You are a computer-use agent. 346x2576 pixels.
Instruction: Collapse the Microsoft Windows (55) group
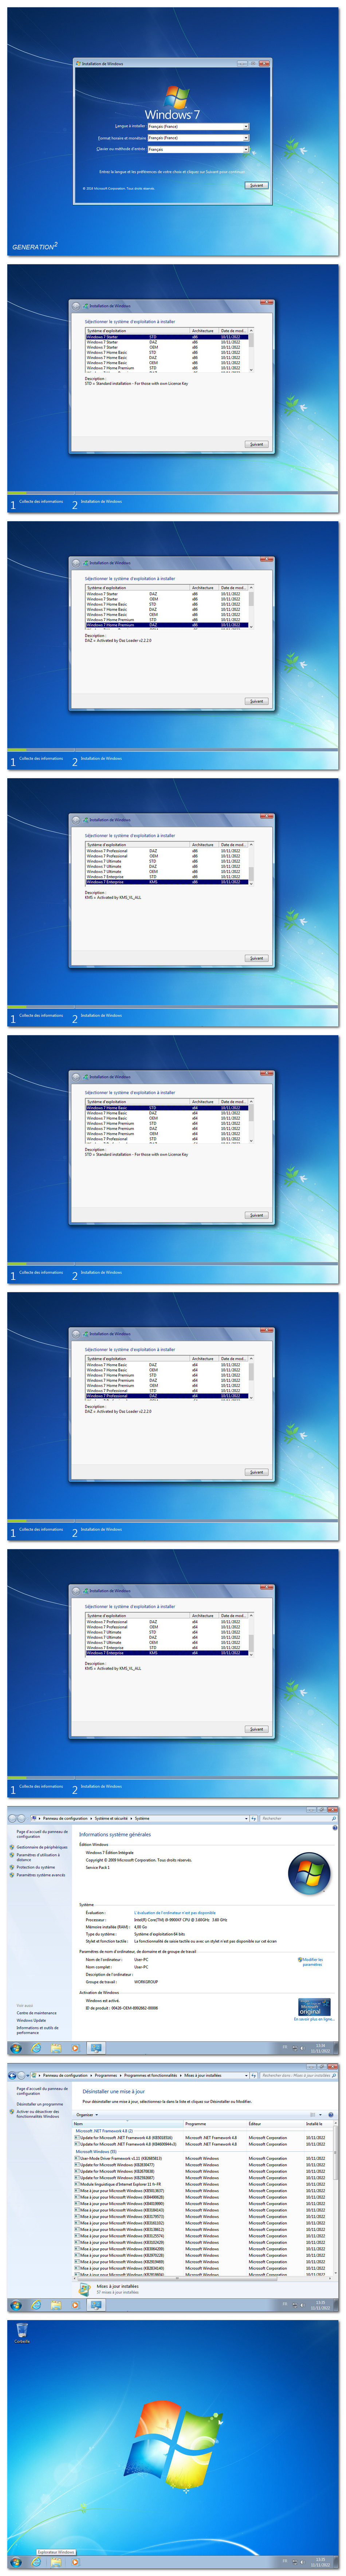tap(96, 2152)
